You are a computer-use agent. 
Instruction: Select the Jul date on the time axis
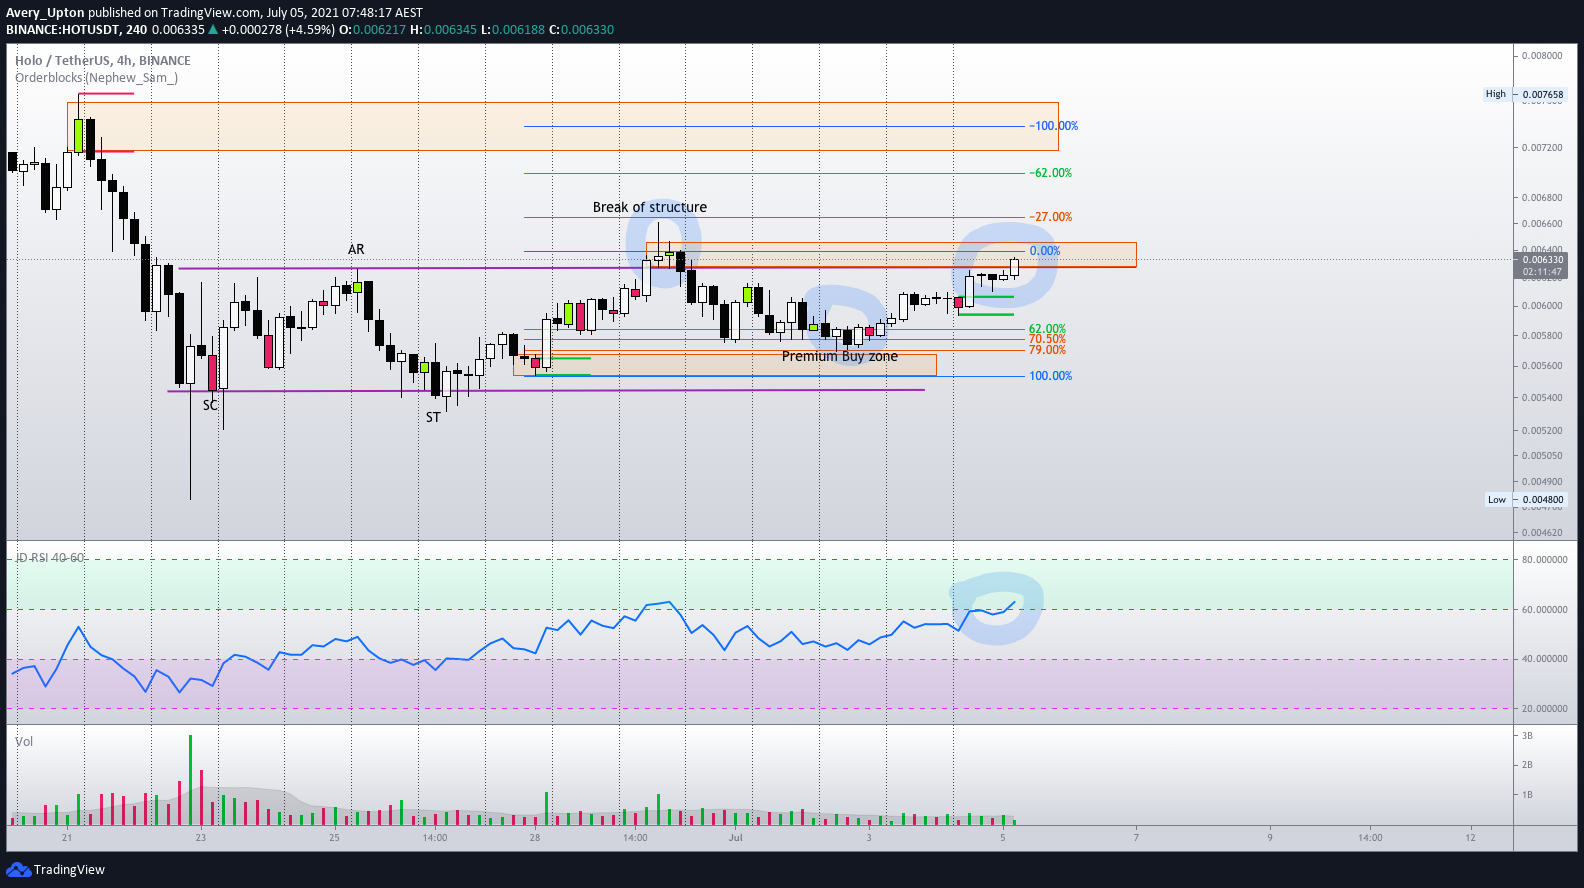tap(736, 838)
